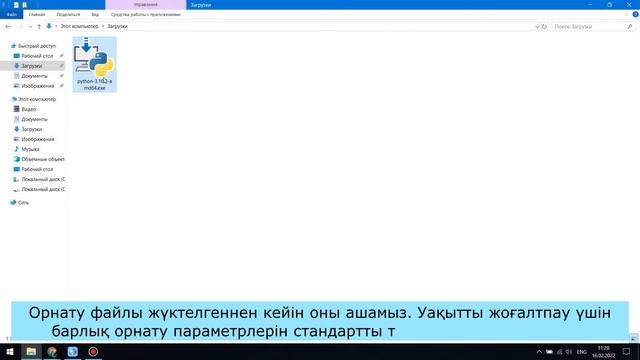This screenshot has width=640, height=360.
Task: Refresh the current folder view
Action: click(x=544, y=27)
